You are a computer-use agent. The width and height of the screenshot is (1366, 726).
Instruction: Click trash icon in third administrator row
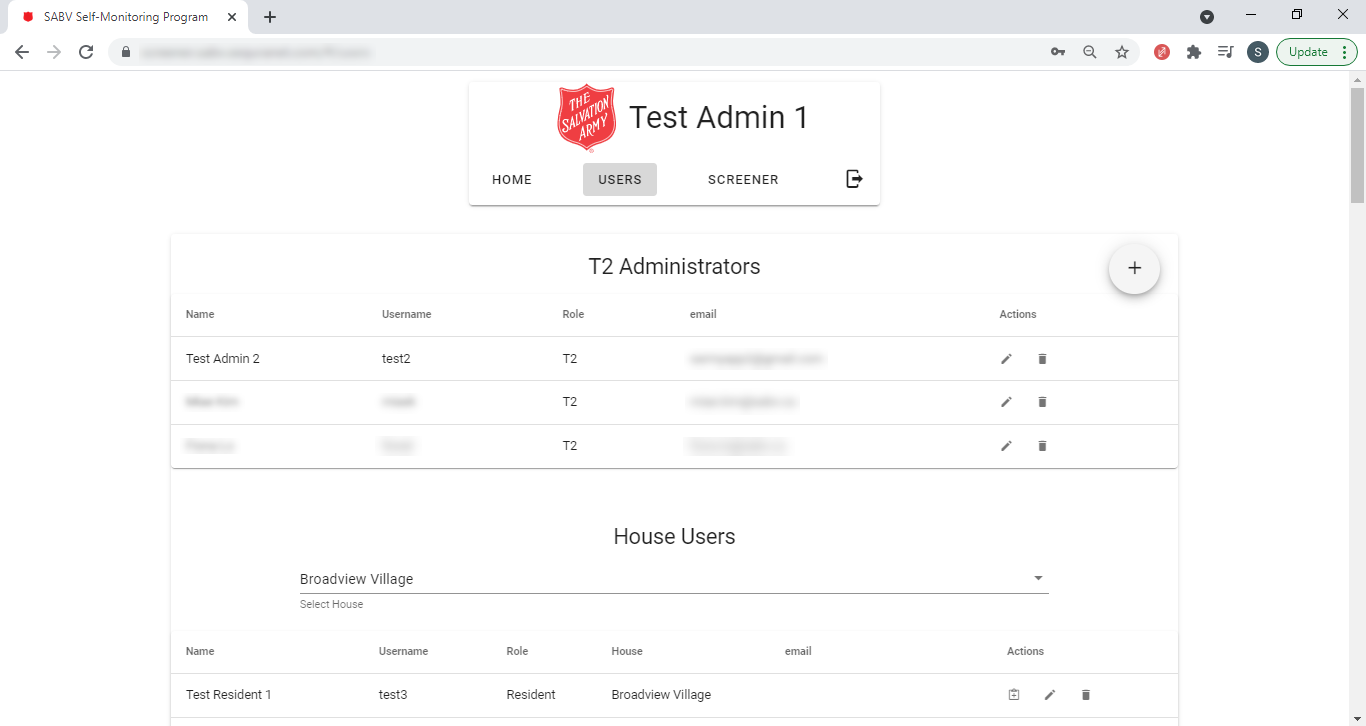[1042, 446]
